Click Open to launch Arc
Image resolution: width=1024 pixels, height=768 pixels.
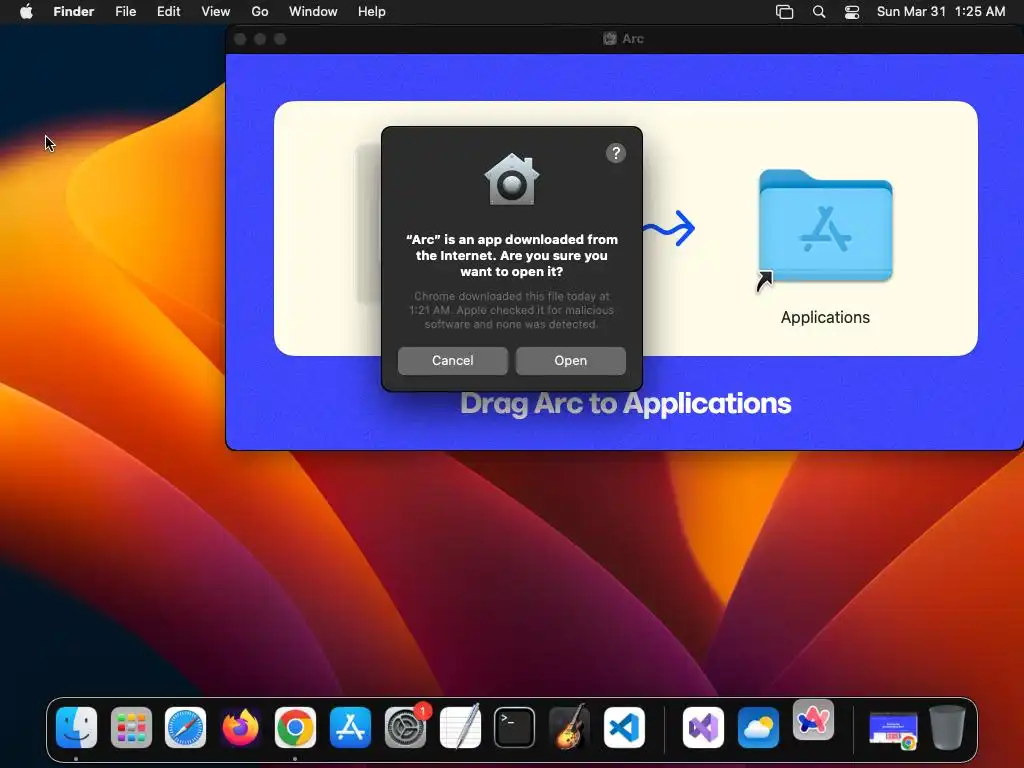(x=570, y=360)
